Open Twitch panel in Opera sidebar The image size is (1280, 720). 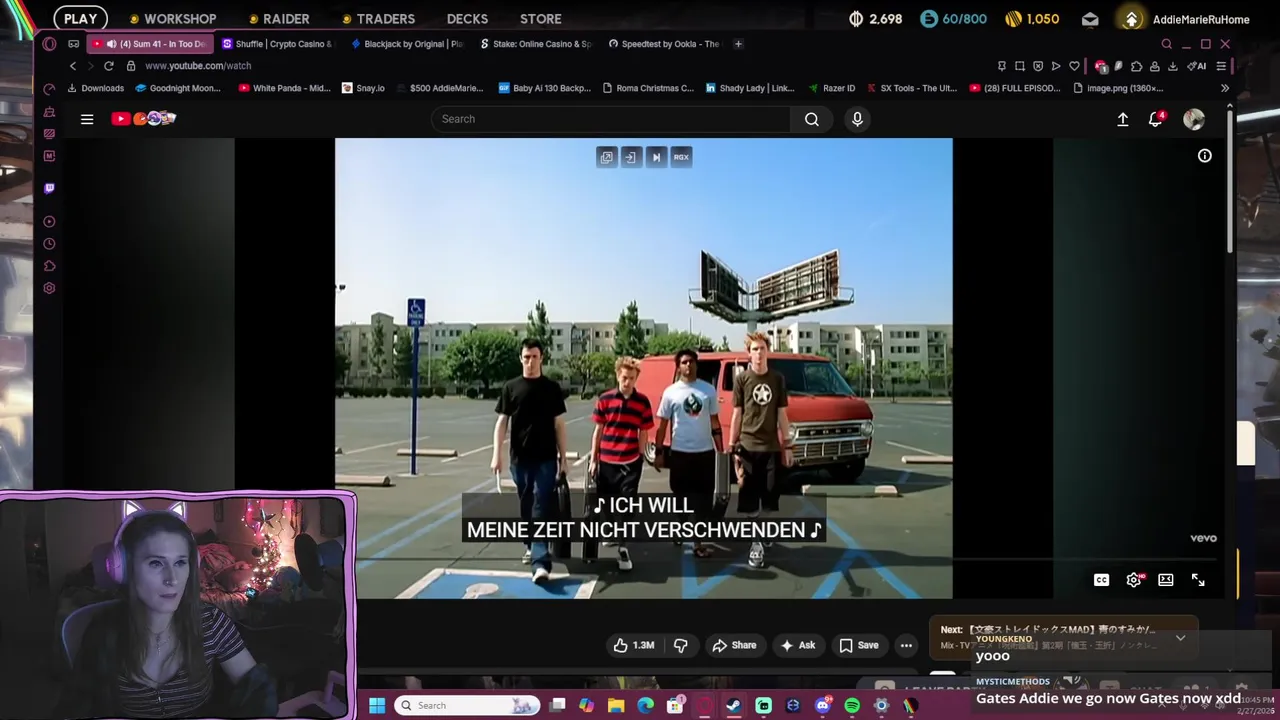click(49, 188)
